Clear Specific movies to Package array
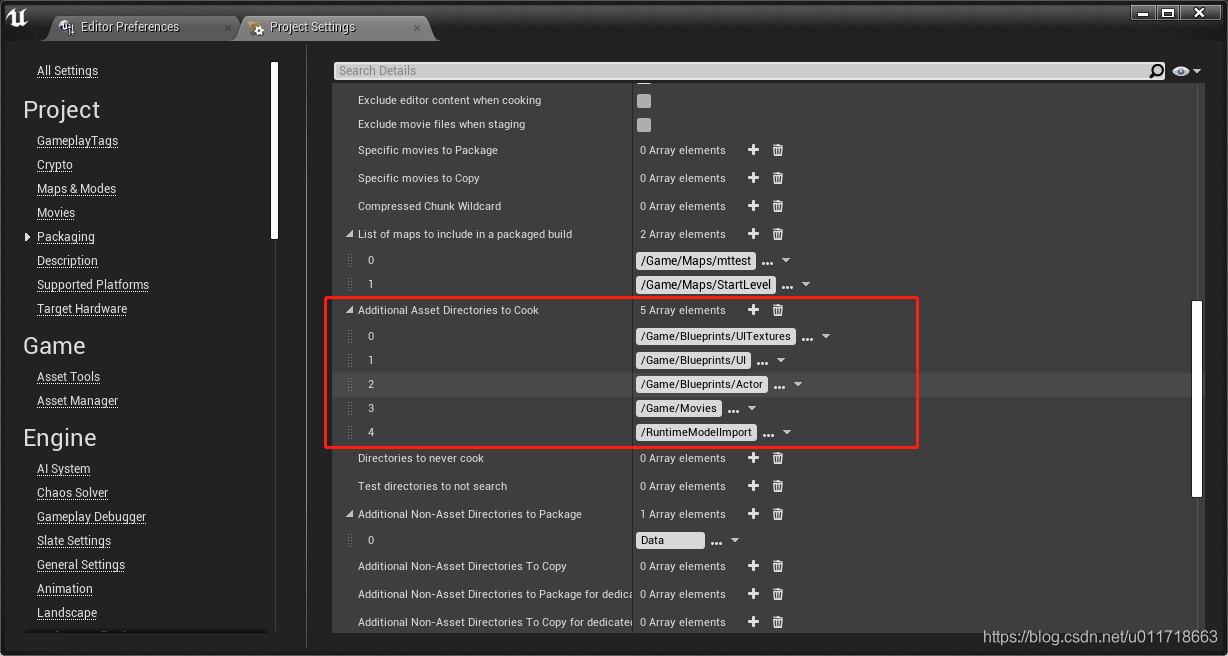 point(778,150)
